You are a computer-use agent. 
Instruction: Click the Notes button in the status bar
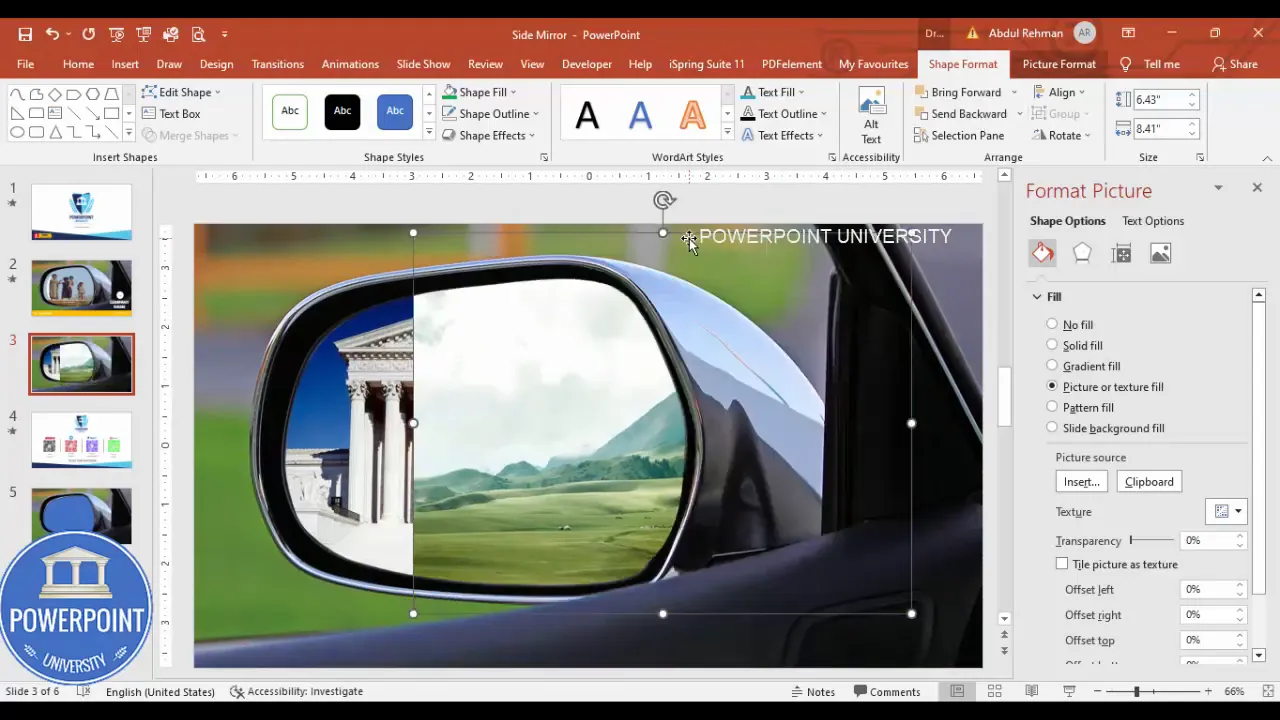(813, 691)
